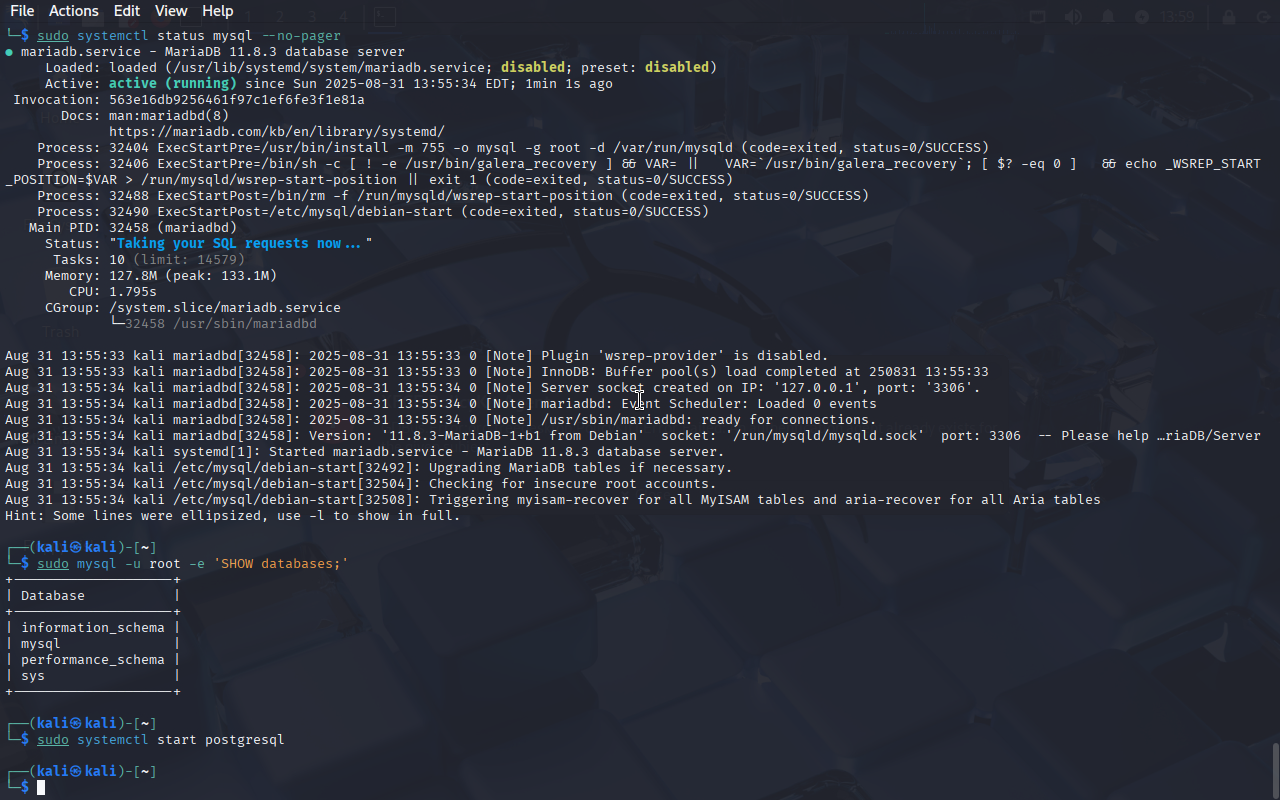The width and height of the screenshot is (1280, 800).
Task: Click the 'mysql' row in database table
Action: 93,644
